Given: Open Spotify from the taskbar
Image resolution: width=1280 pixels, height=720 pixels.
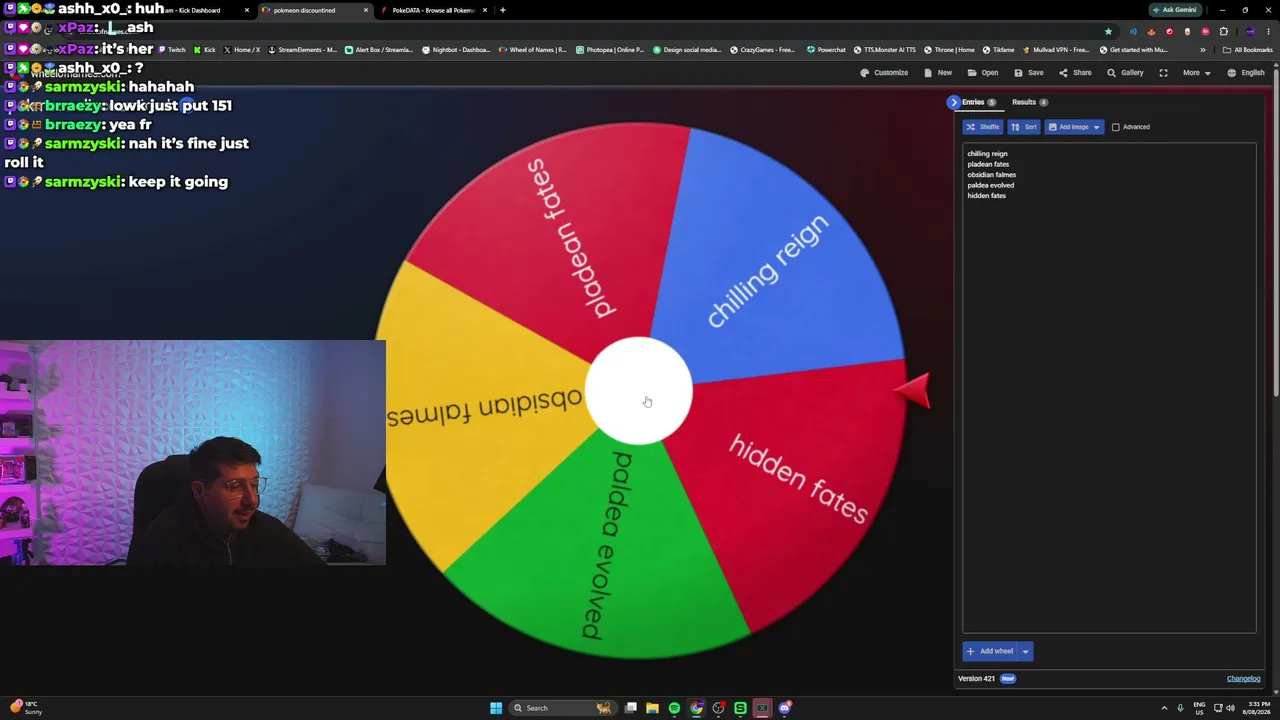Looking at the screenshot, I should (674, 708).
